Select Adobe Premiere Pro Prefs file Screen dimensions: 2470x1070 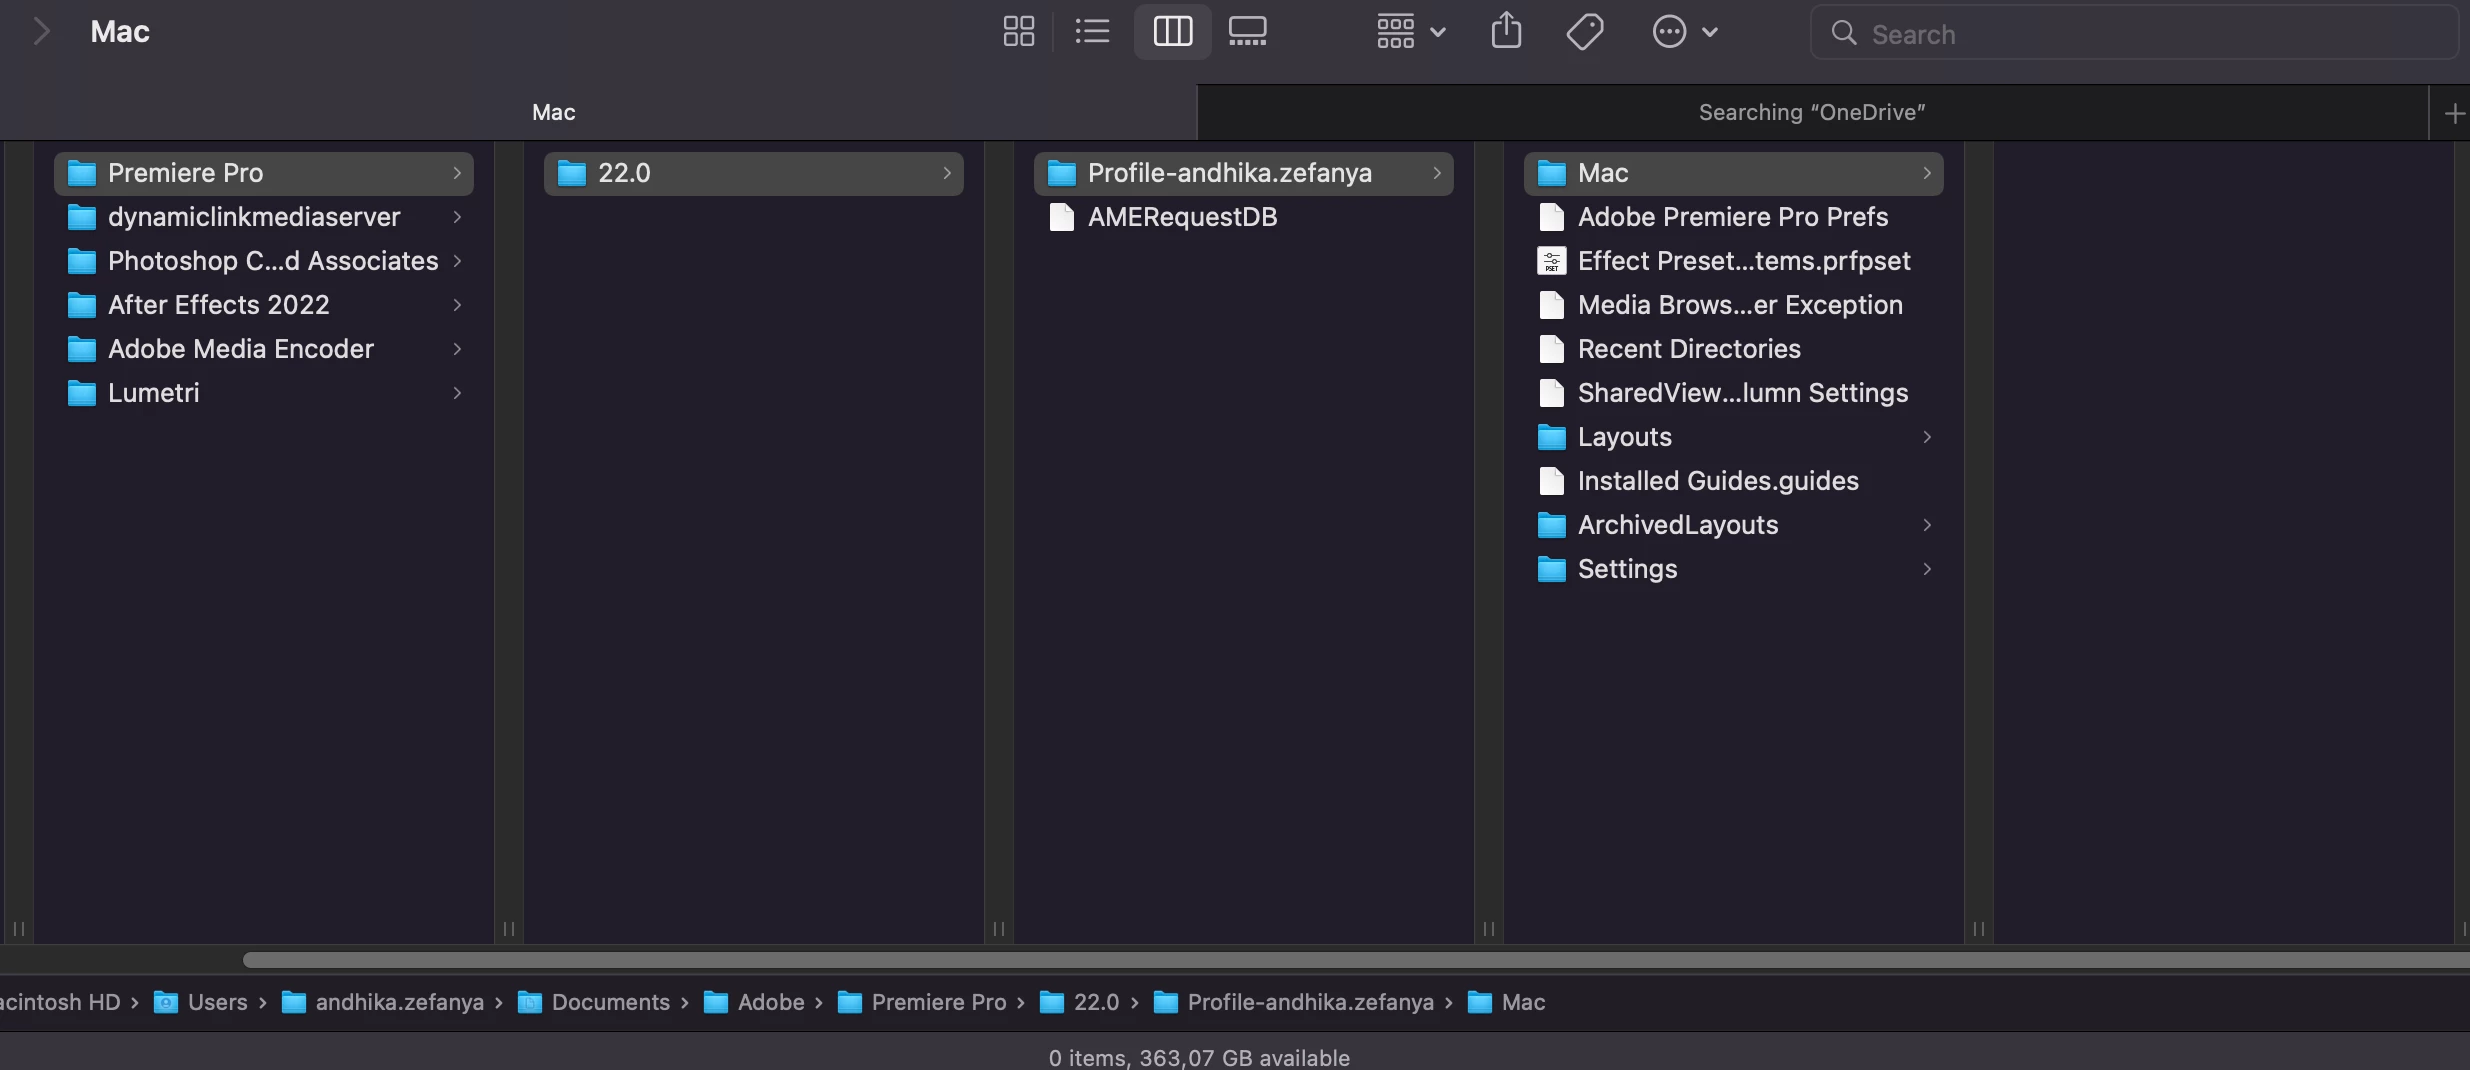[1734, 217]
